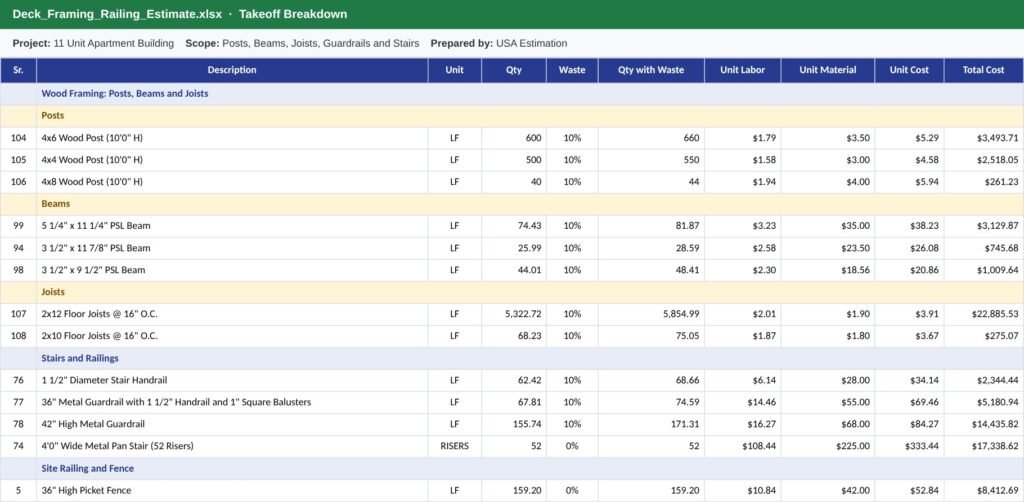Click qty with waste 171.31 cell
This screenshot has height=502, width=1024.
651,424
